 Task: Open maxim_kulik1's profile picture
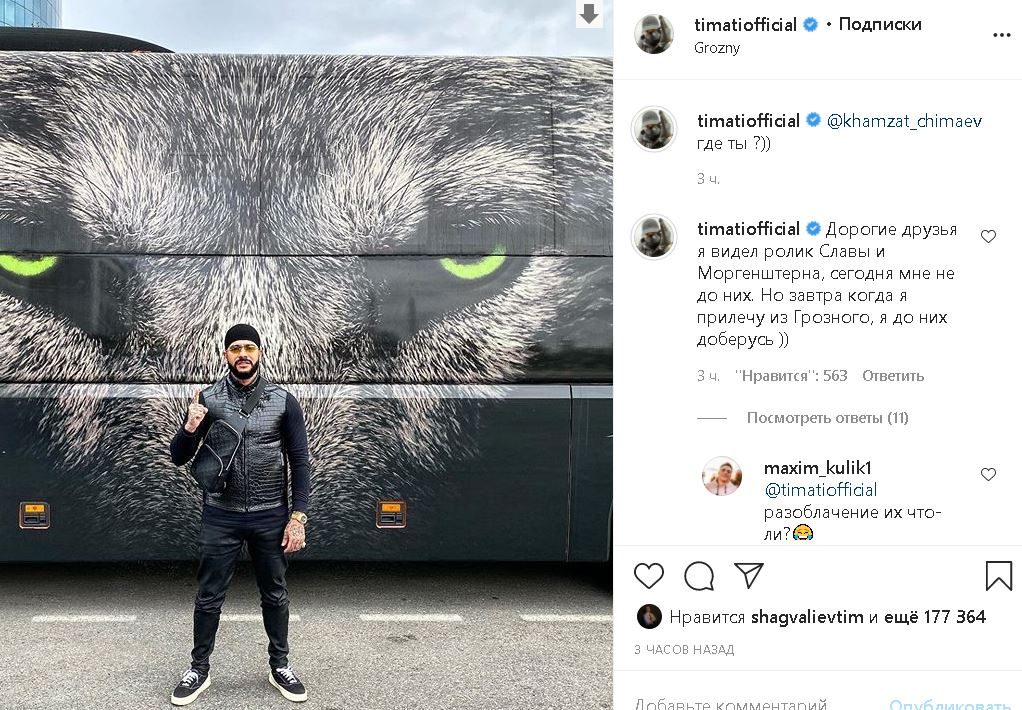[x=722, y=476]
